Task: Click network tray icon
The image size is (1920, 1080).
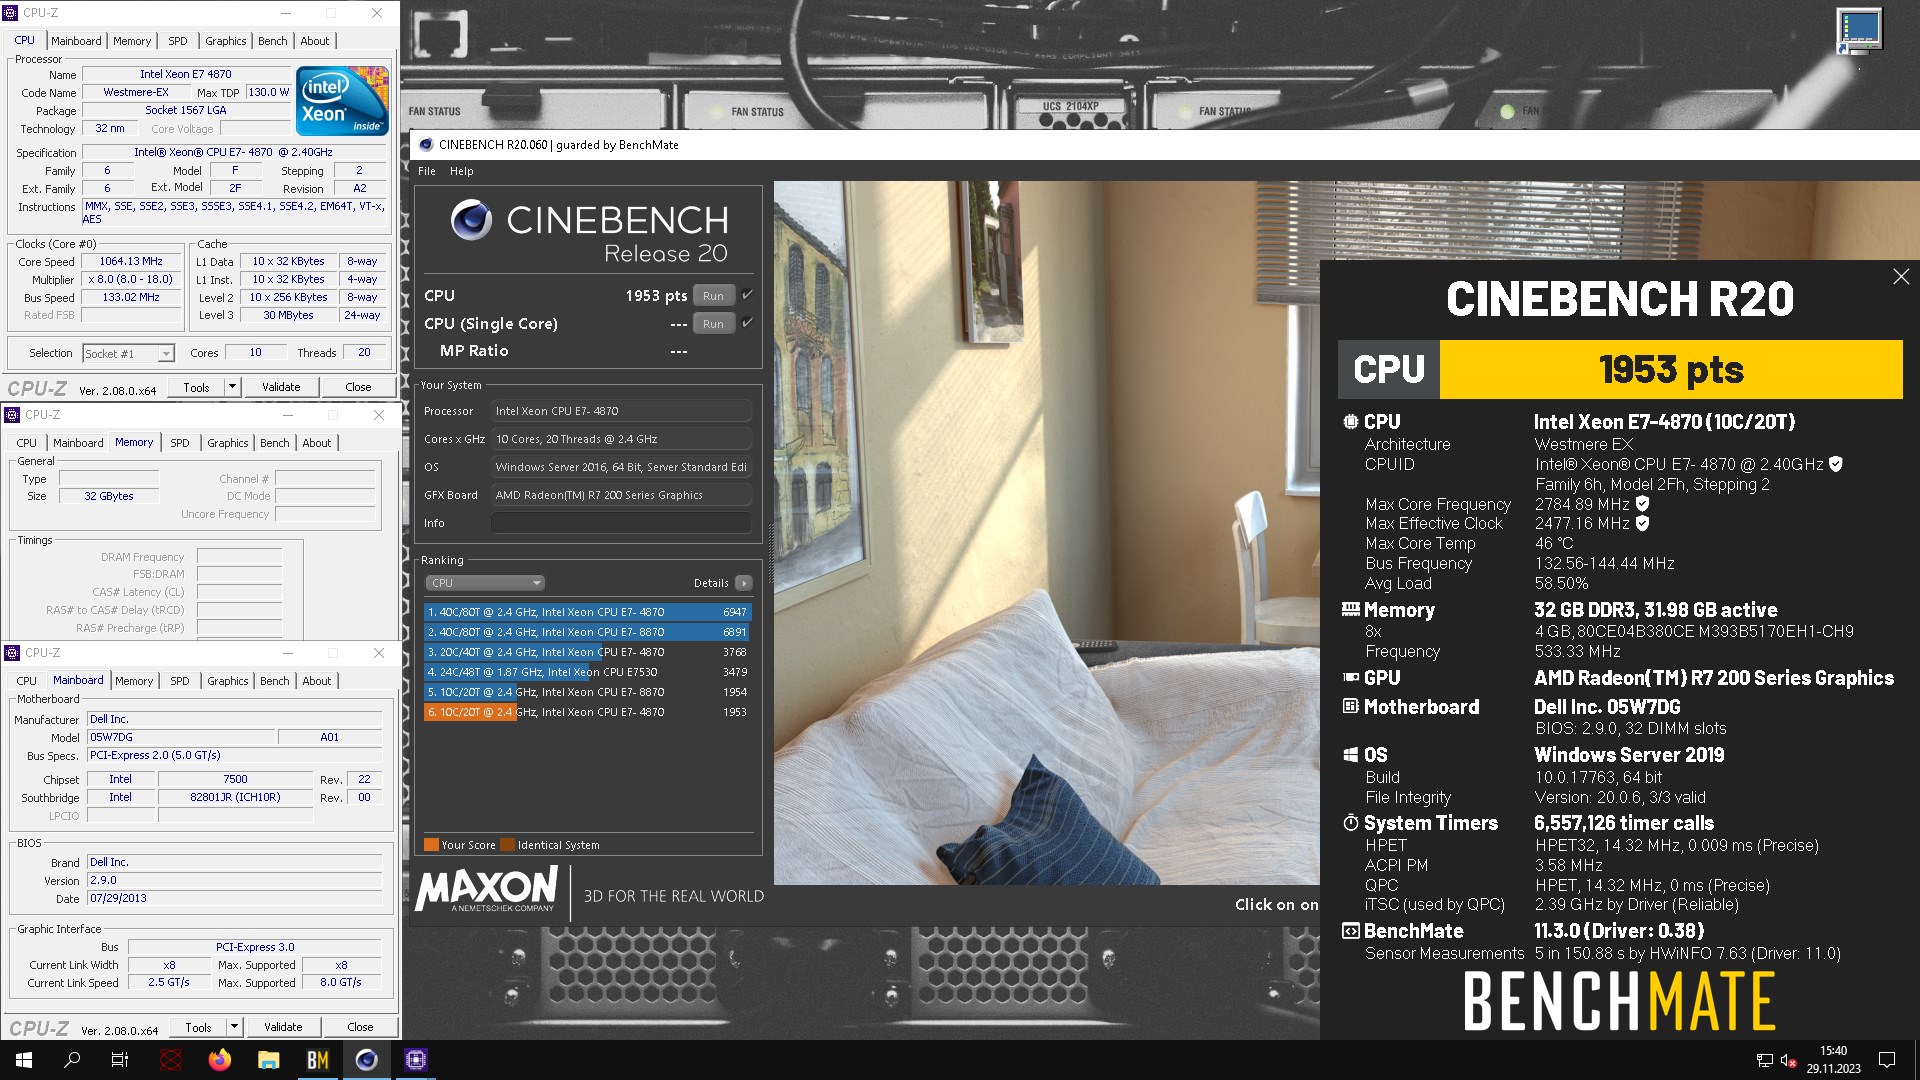Action: click(1765, 1060)
